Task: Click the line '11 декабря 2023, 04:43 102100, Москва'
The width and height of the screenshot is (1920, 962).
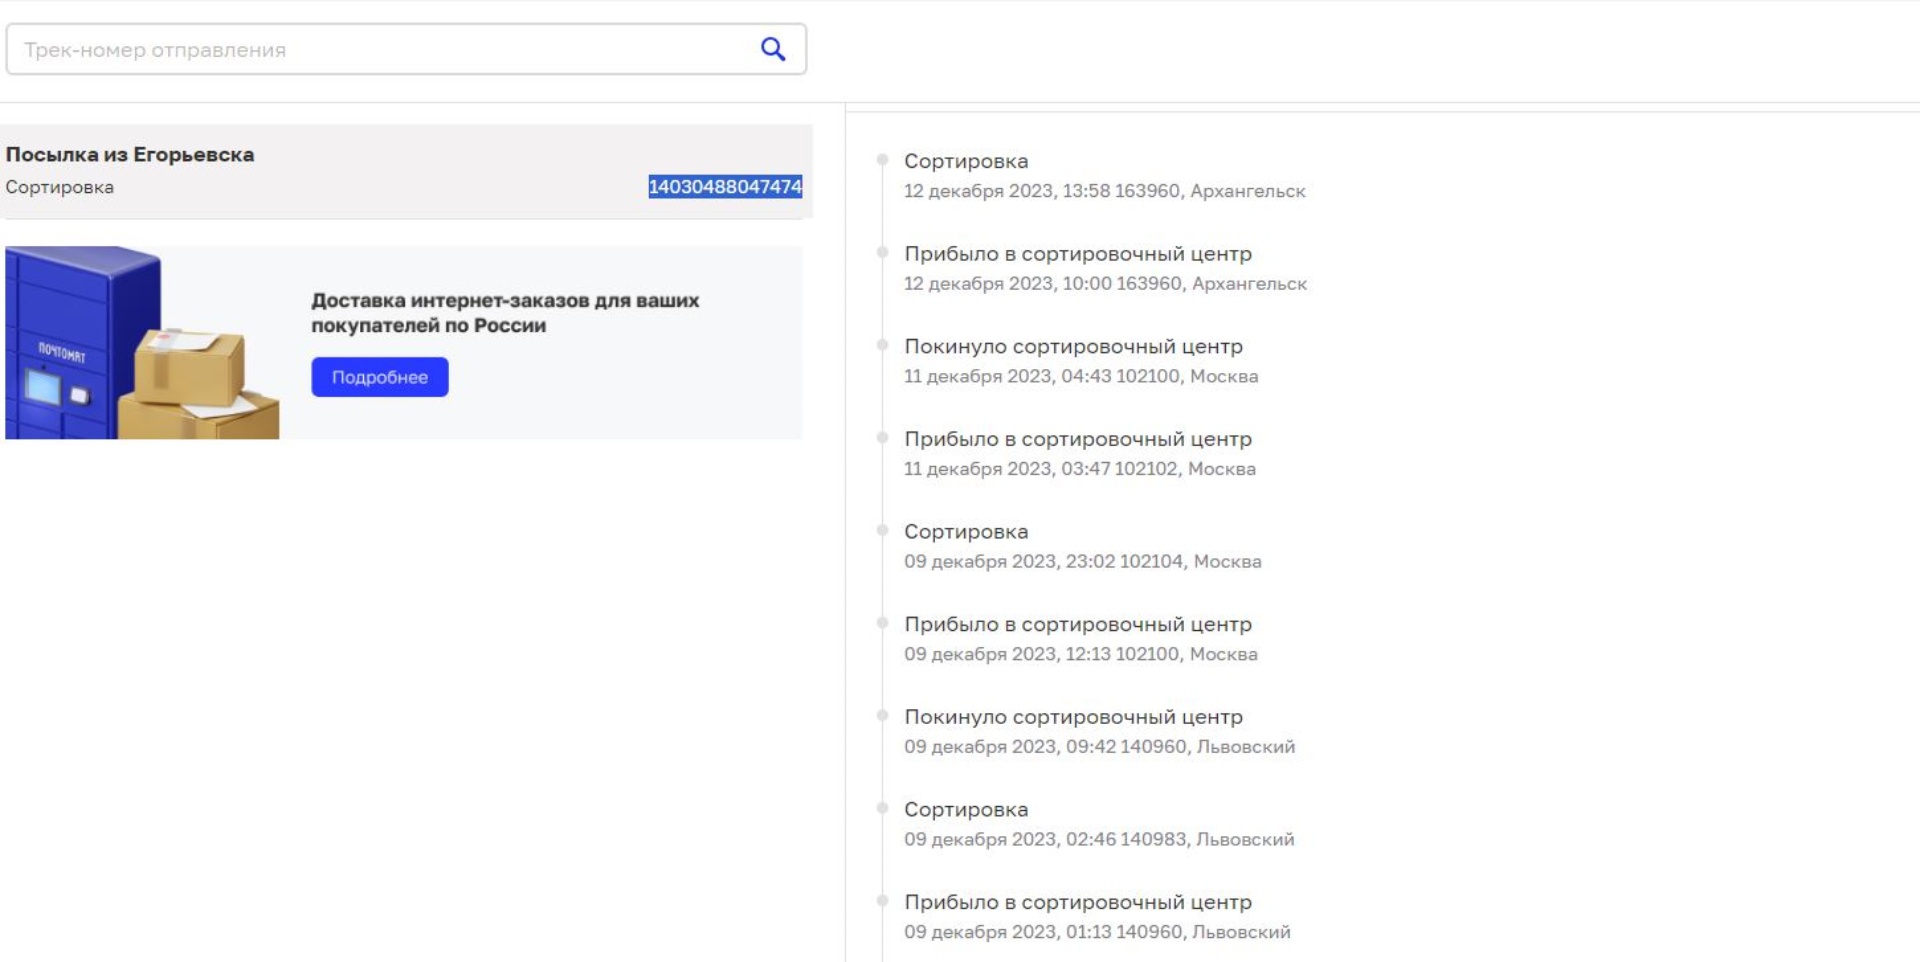Action: pos(1081,377)
